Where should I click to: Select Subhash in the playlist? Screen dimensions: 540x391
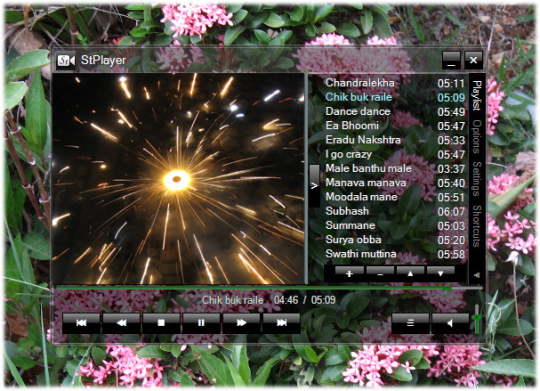pyautogui.click(x=395, y=211)
